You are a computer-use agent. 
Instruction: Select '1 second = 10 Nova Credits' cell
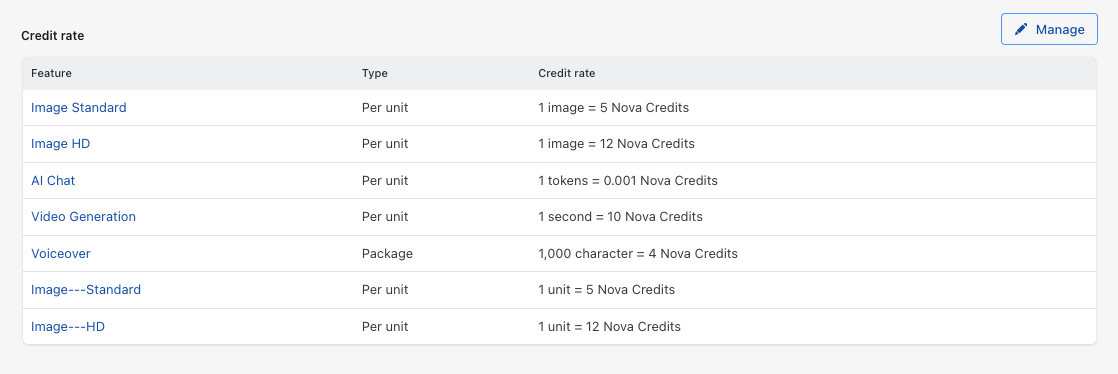tap(620, 217)
